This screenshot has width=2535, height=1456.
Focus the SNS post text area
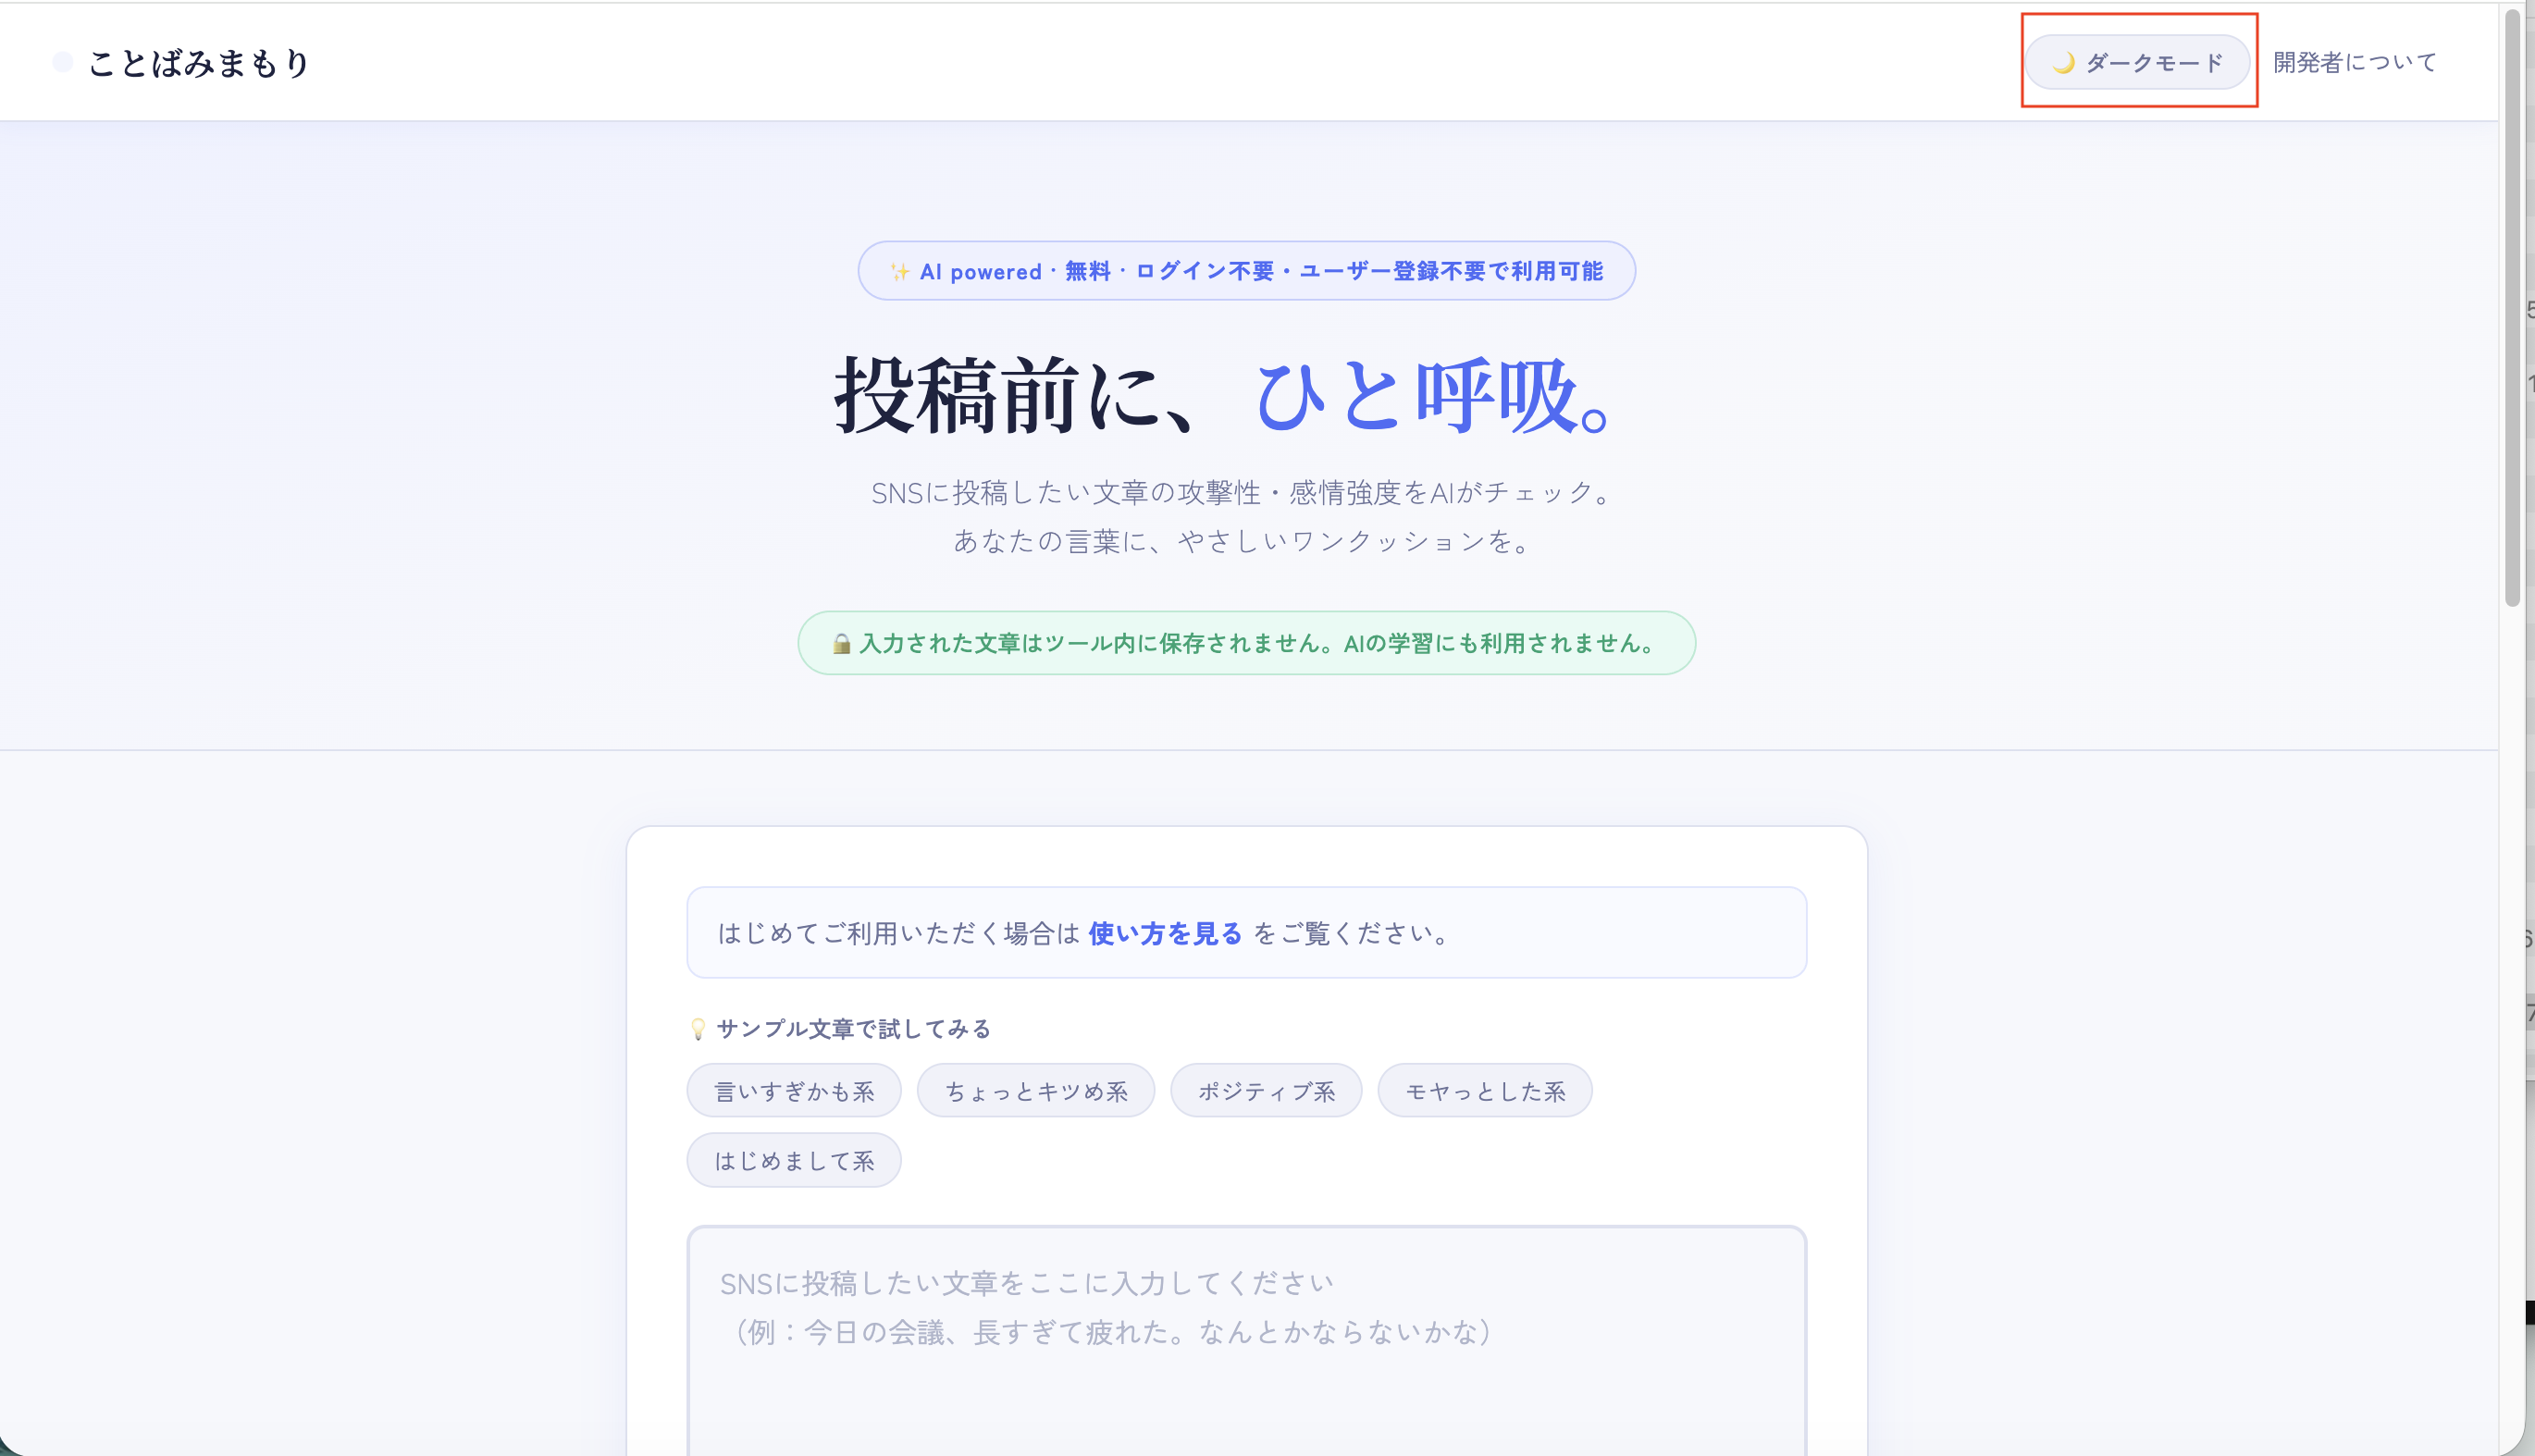1246,1340
